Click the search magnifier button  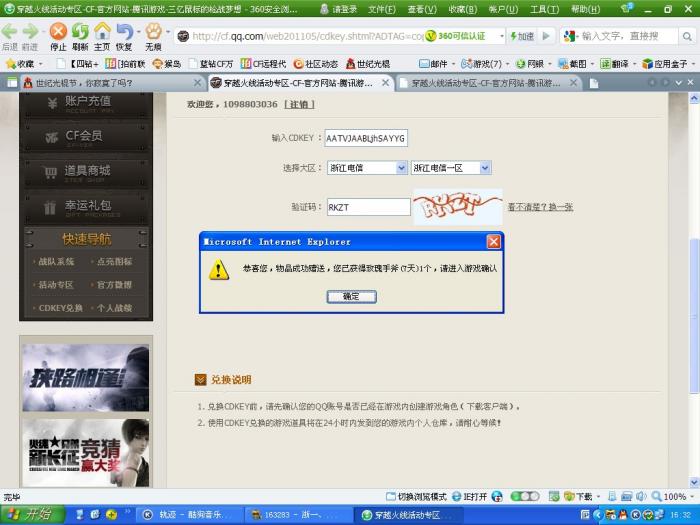tap(687, 37)
